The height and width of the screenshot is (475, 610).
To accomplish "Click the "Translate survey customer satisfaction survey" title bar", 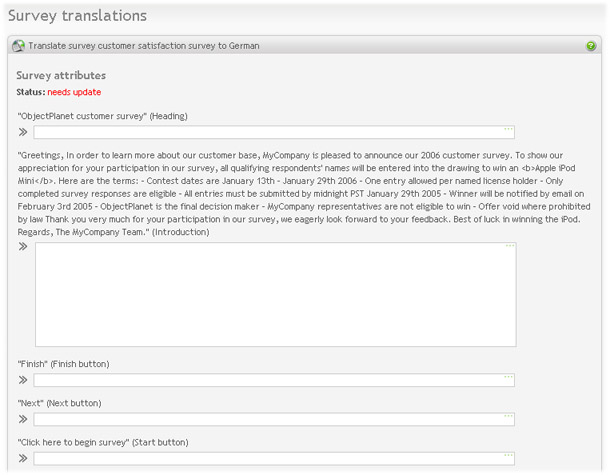I will point(144,46).
